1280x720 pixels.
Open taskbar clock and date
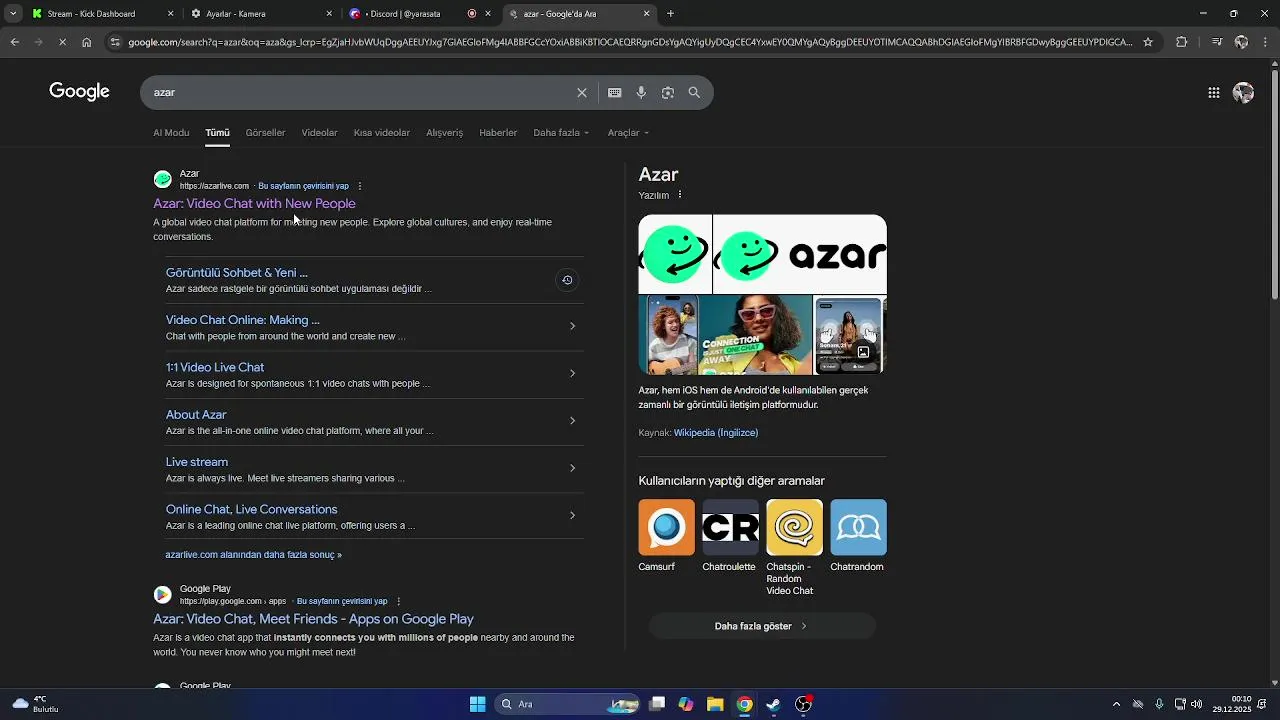coord(1232,704)
